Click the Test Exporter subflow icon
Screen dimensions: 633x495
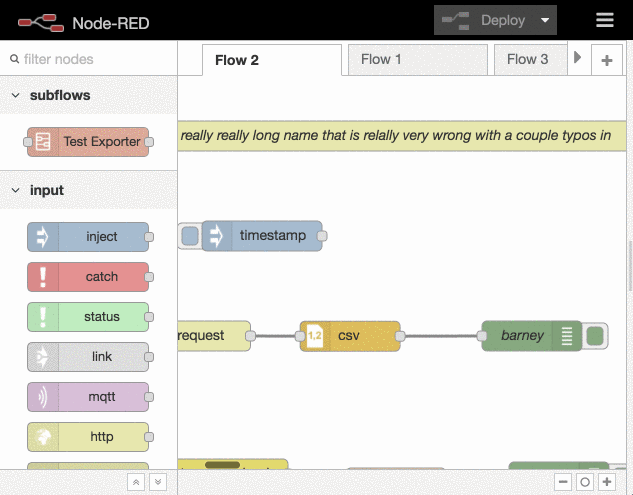[43, 142]
